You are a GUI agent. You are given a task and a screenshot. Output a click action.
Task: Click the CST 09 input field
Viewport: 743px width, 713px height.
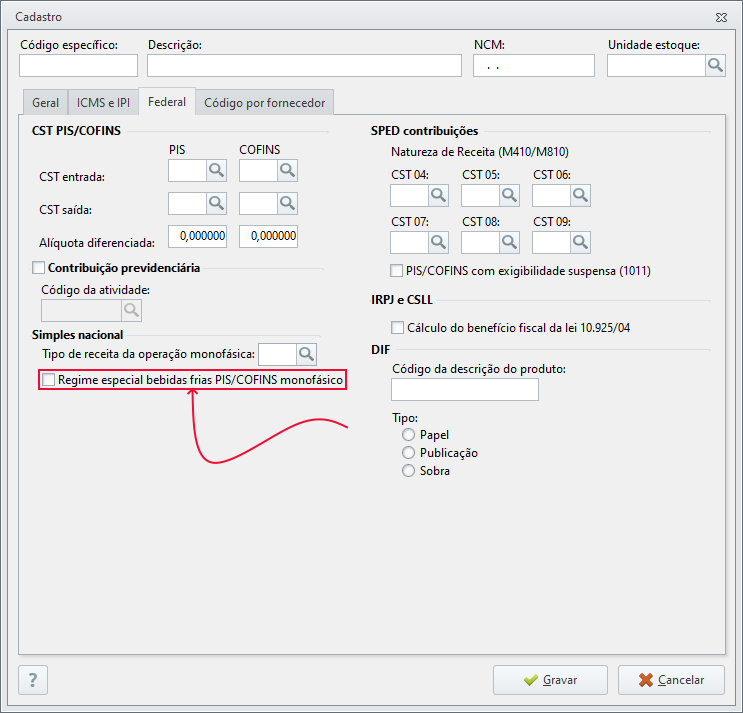[552, 243]
